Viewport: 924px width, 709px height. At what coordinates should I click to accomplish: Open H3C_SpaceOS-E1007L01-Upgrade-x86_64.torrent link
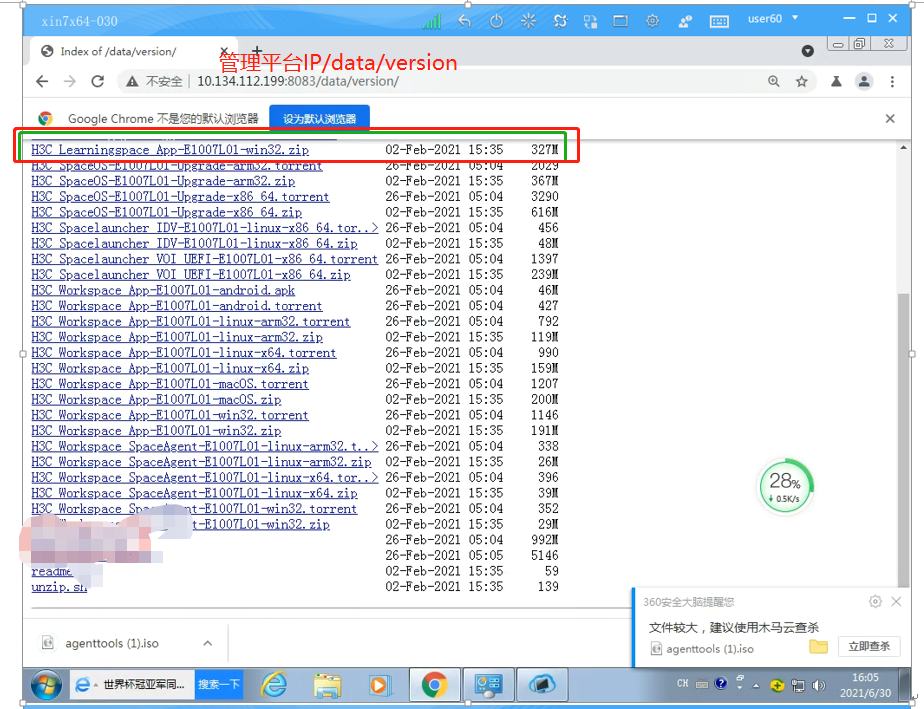[180, 196]
